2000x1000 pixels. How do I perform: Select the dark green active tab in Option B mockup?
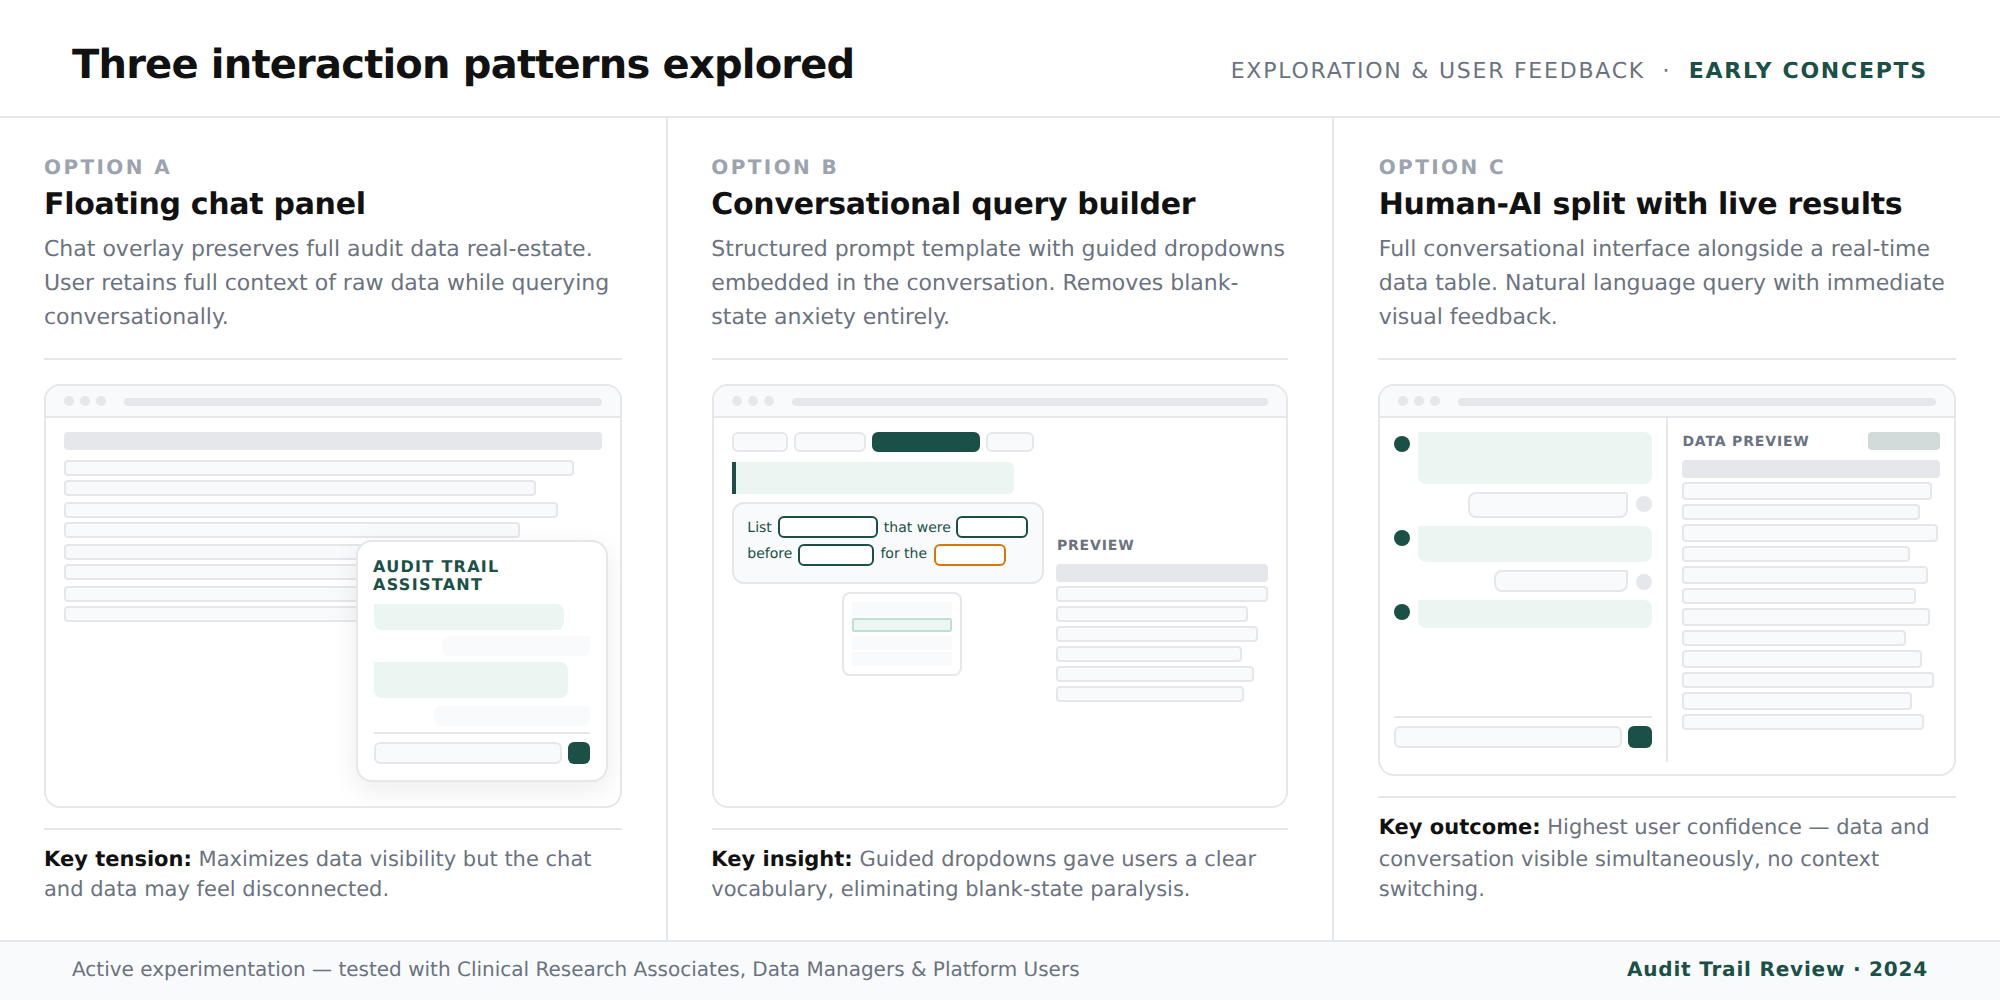pos(926,442)
